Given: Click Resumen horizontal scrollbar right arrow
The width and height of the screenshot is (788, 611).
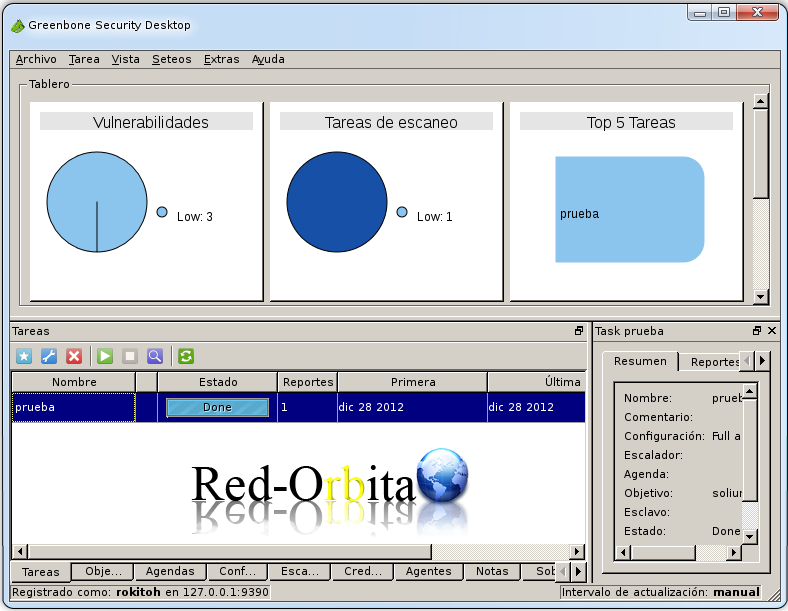Looking at the screenshot, I should (734, 553).
